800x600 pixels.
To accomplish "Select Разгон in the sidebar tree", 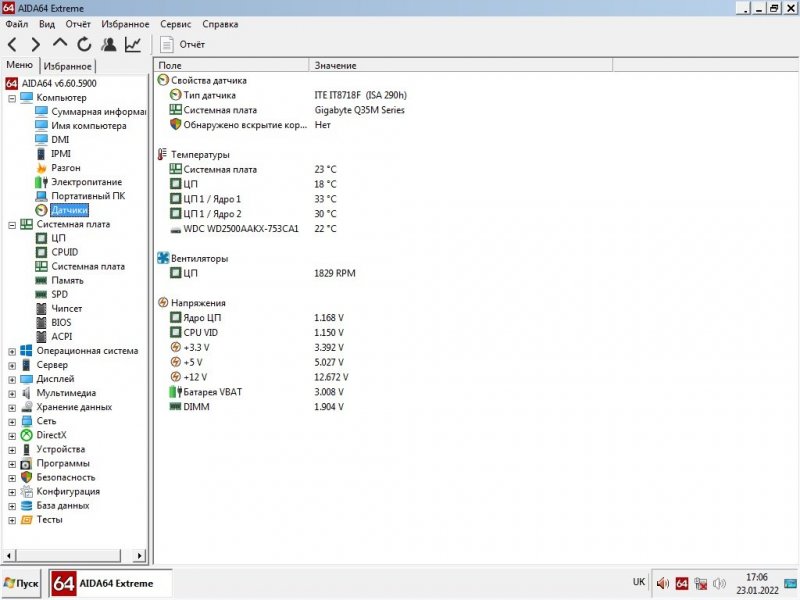I will 66,168.
